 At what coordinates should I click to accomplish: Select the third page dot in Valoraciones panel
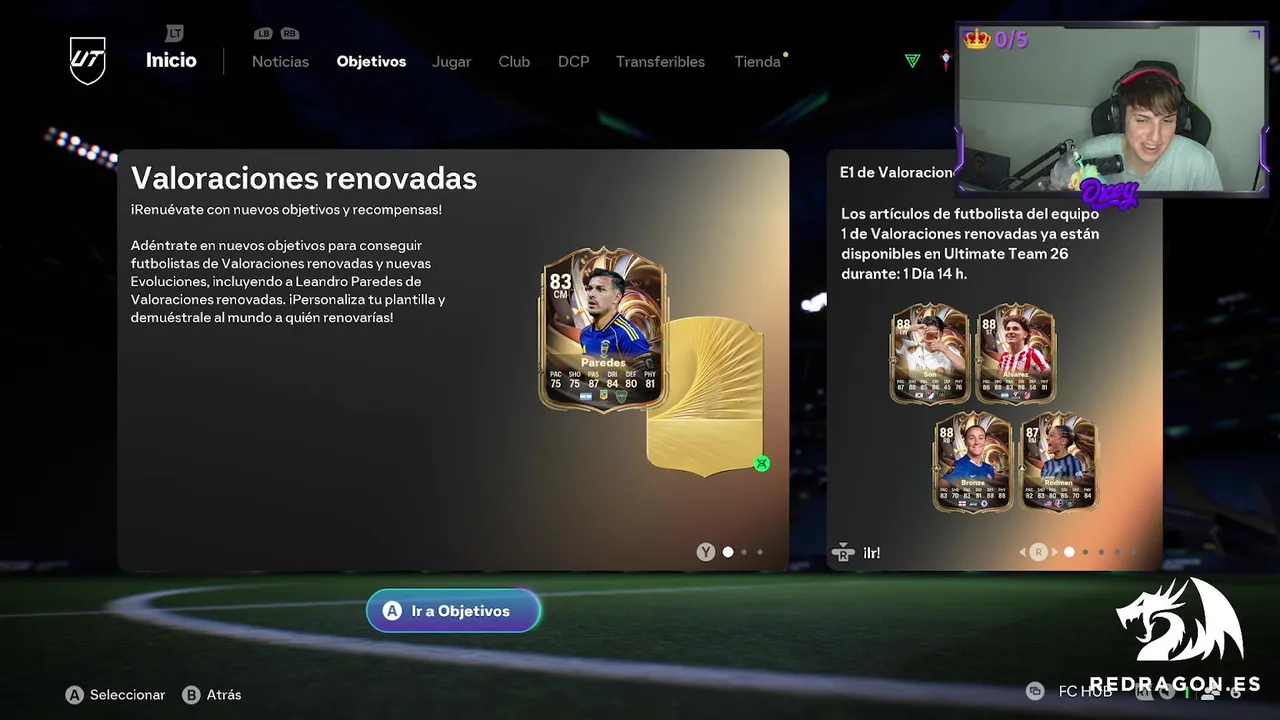coord(760,552)
